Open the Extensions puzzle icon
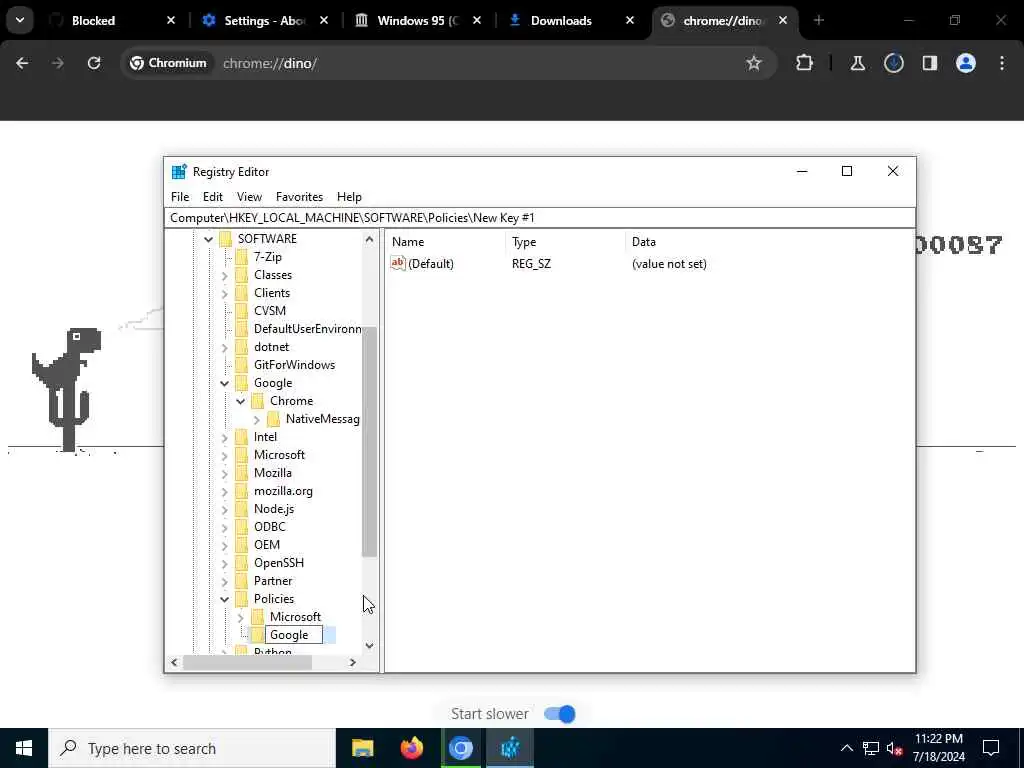Viewport: 1024px width, 768px height. point(805,63)
